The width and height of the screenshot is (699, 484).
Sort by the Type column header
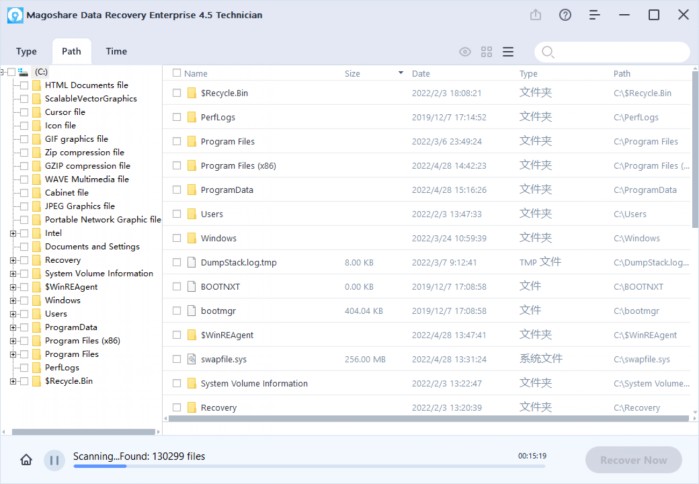528,74
